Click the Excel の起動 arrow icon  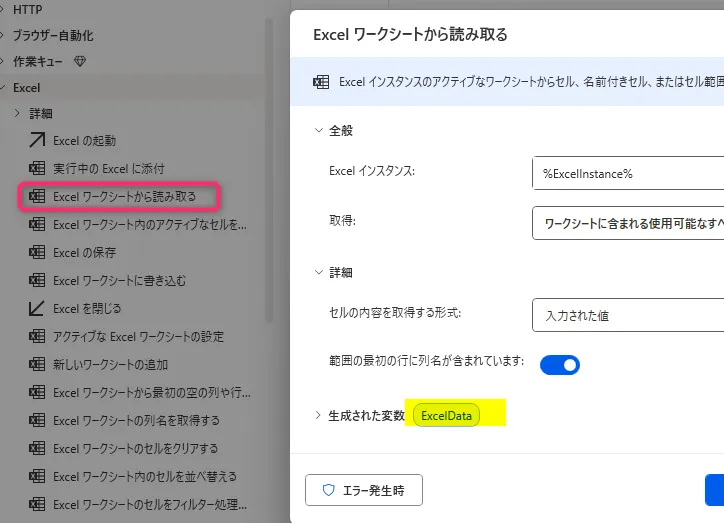(38, 141)
